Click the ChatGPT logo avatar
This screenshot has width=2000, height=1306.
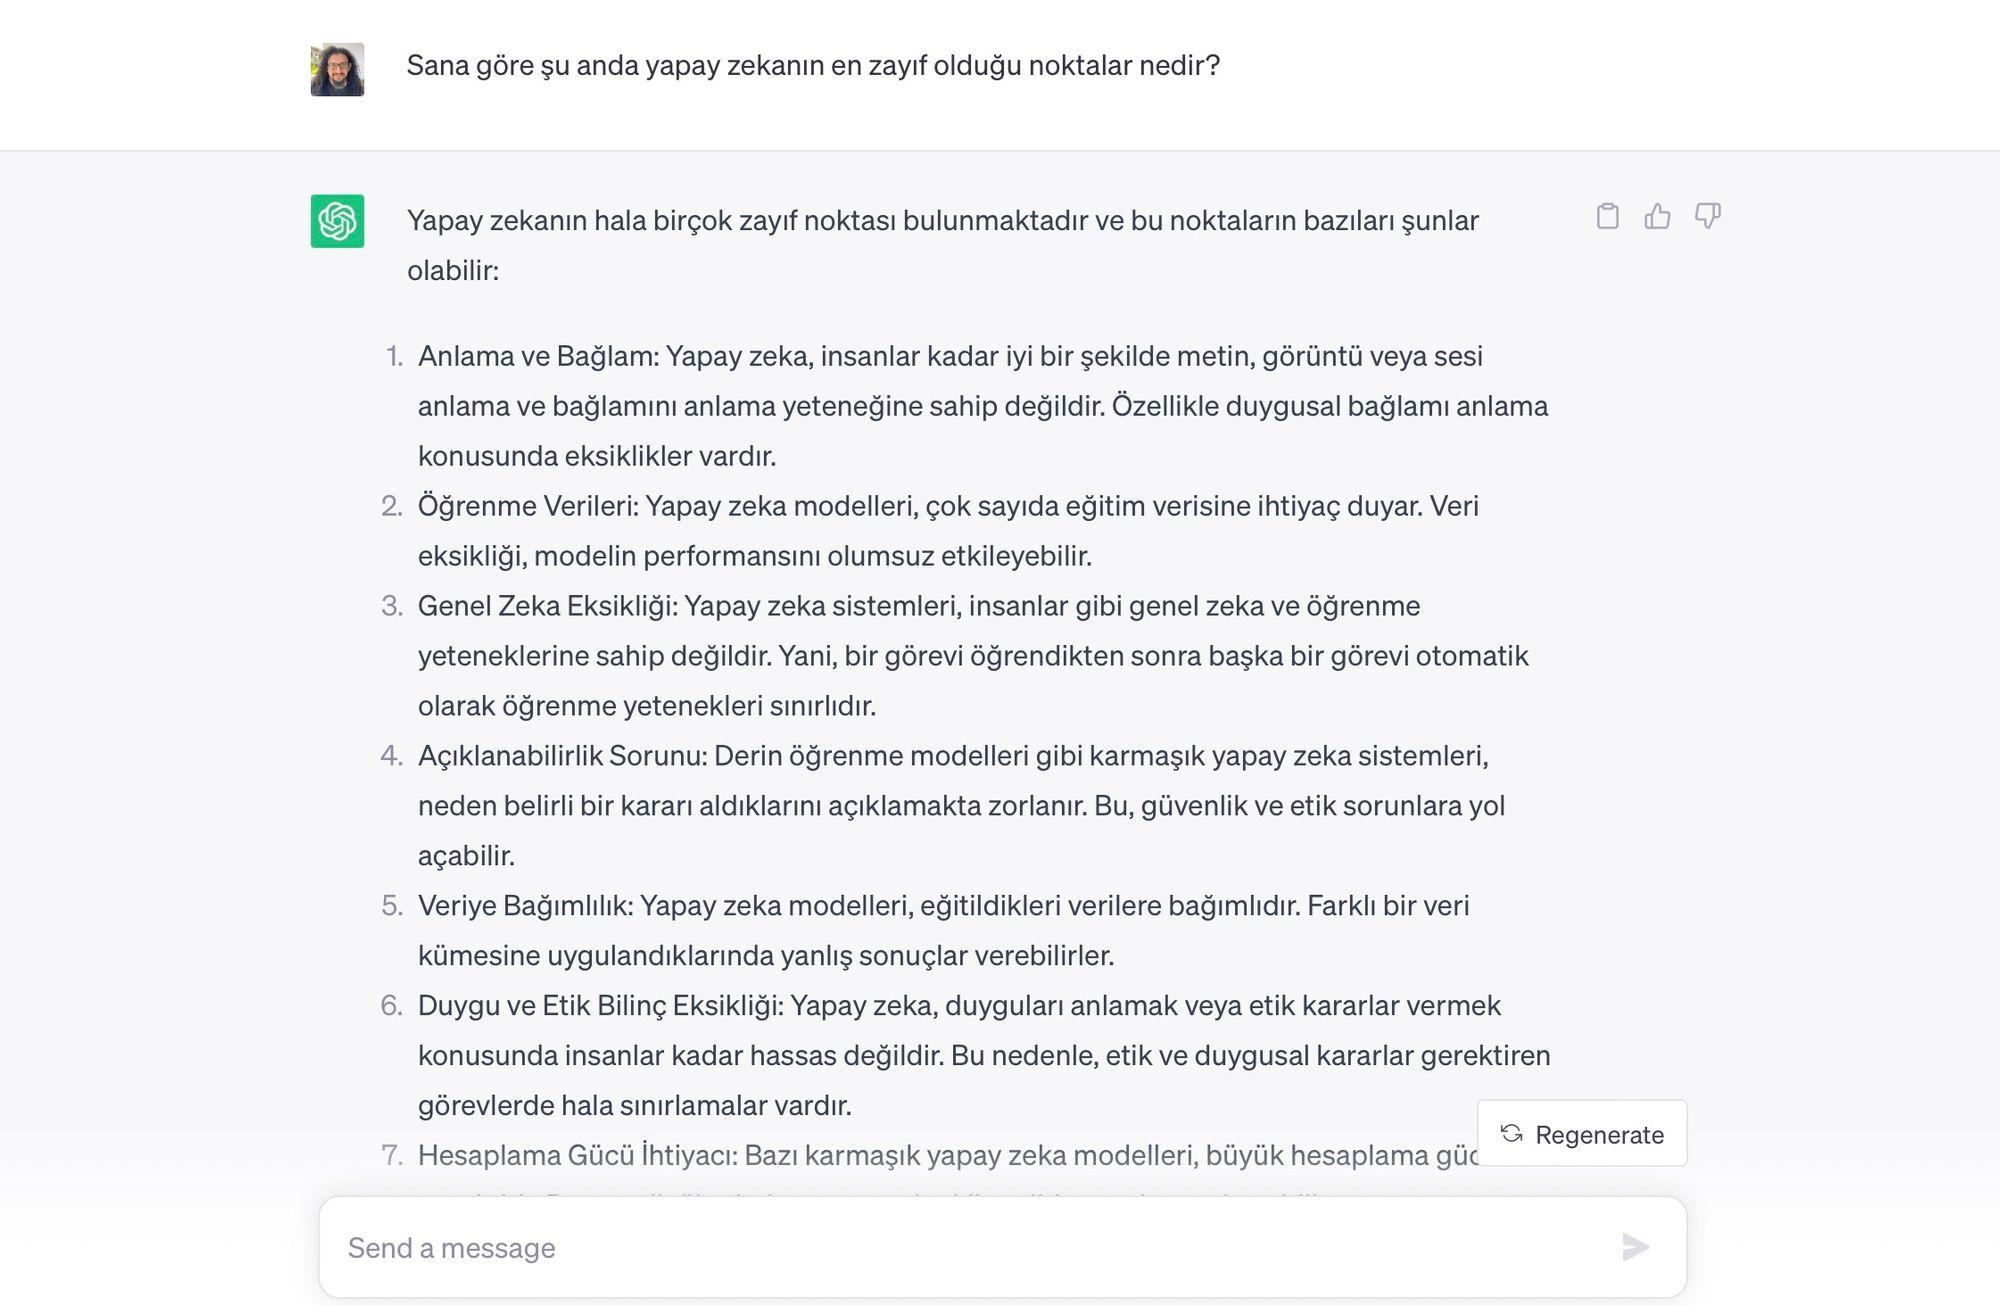click(x=337, y=221)
